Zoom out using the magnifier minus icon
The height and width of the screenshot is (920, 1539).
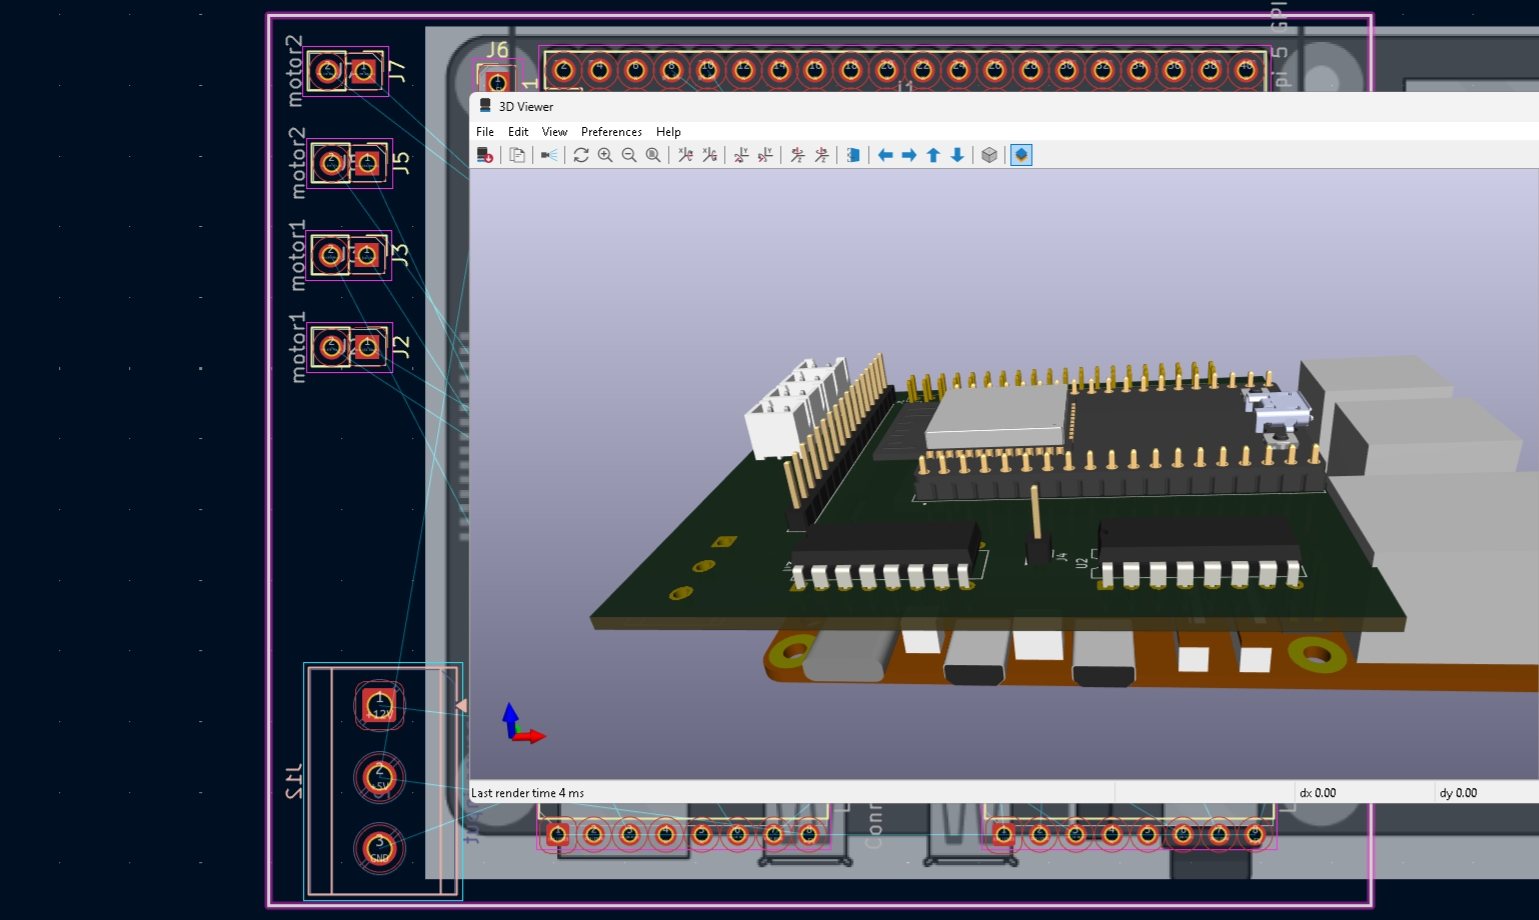pos(629,155)
